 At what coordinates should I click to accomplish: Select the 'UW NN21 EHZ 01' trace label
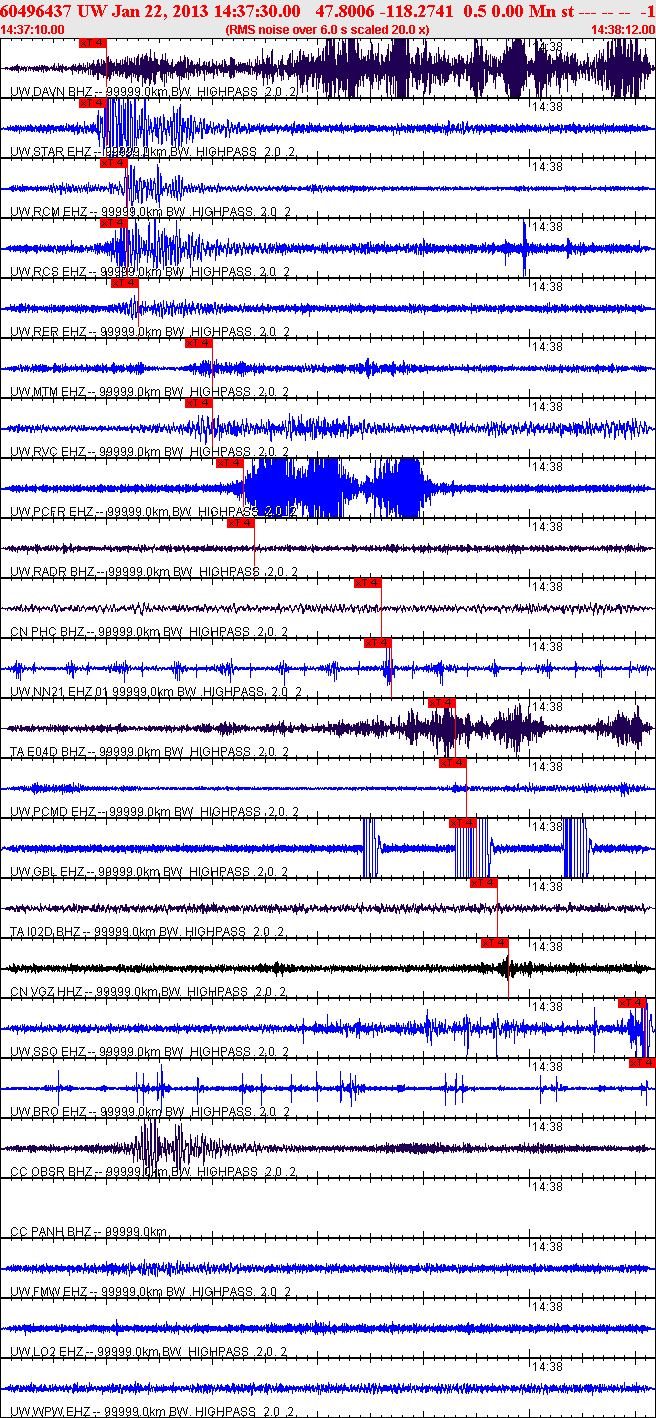[x=58, y=692]
